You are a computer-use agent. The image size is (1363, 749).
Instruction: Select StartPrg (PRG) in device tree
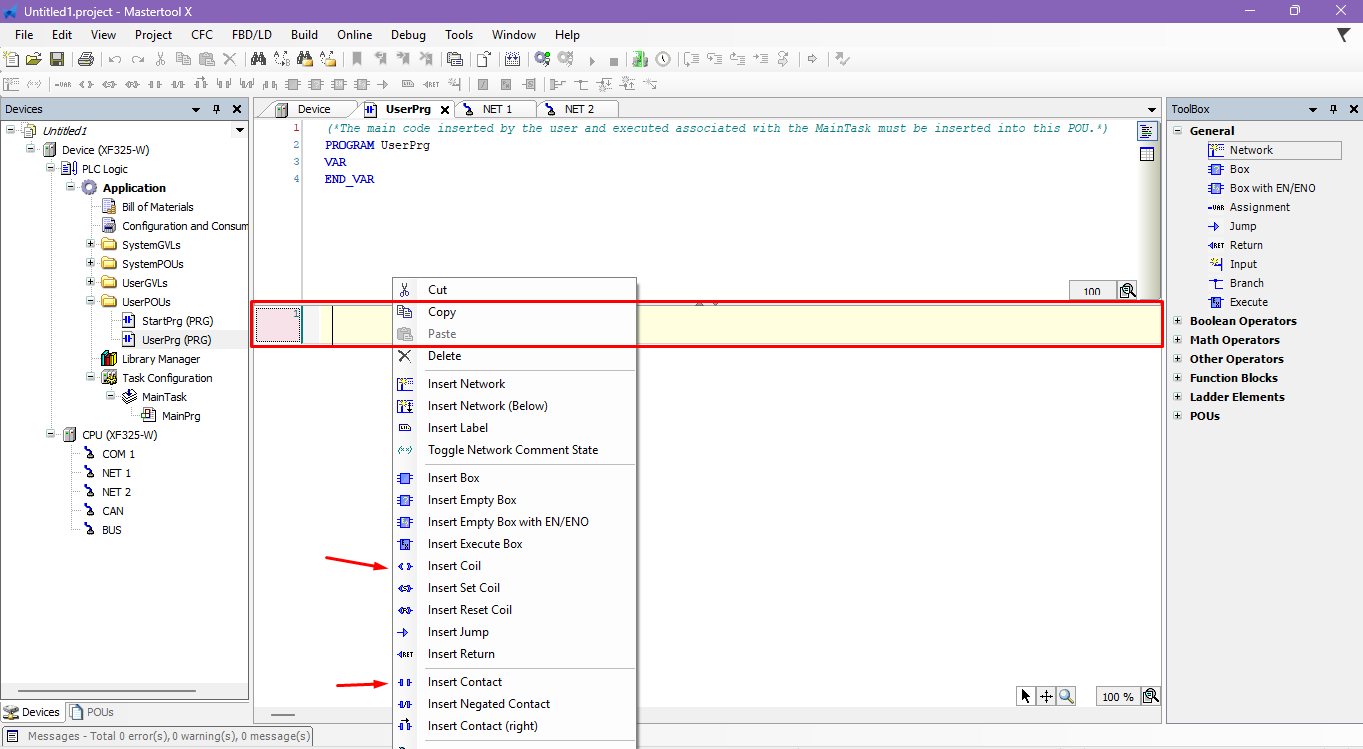click(175, 321)
